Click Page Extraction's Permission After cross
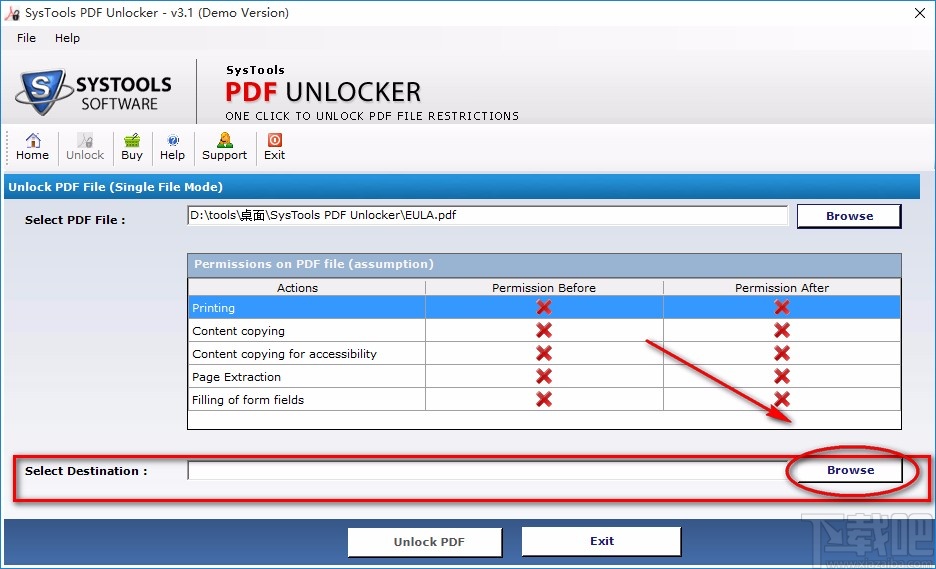 [x=782, y=376]
